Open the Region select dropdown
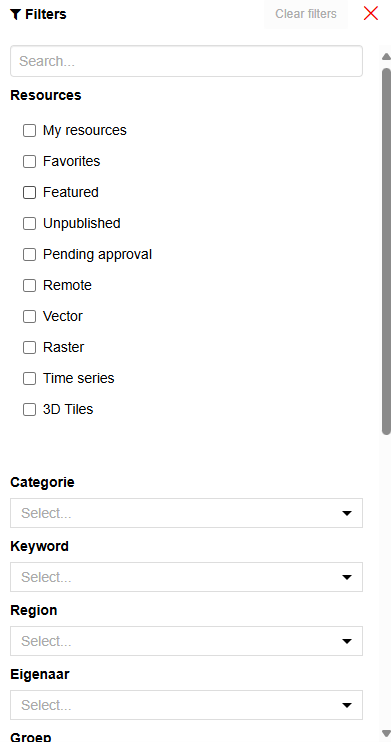 pyautogui.click(x=187, y=641)
